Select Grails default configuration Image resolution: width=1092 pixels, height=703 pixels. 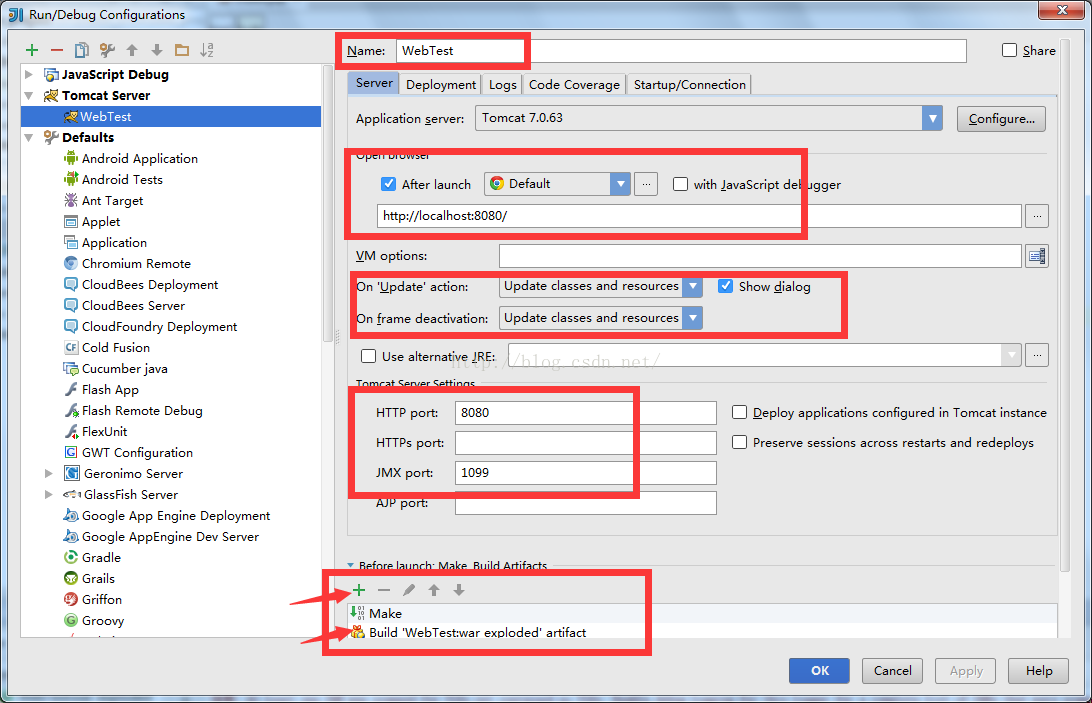89,578
